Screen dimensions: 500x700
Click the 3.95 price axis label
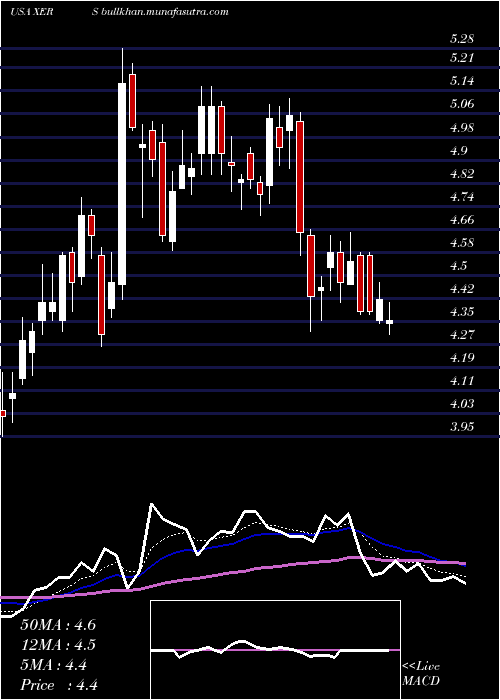(462, 427)
